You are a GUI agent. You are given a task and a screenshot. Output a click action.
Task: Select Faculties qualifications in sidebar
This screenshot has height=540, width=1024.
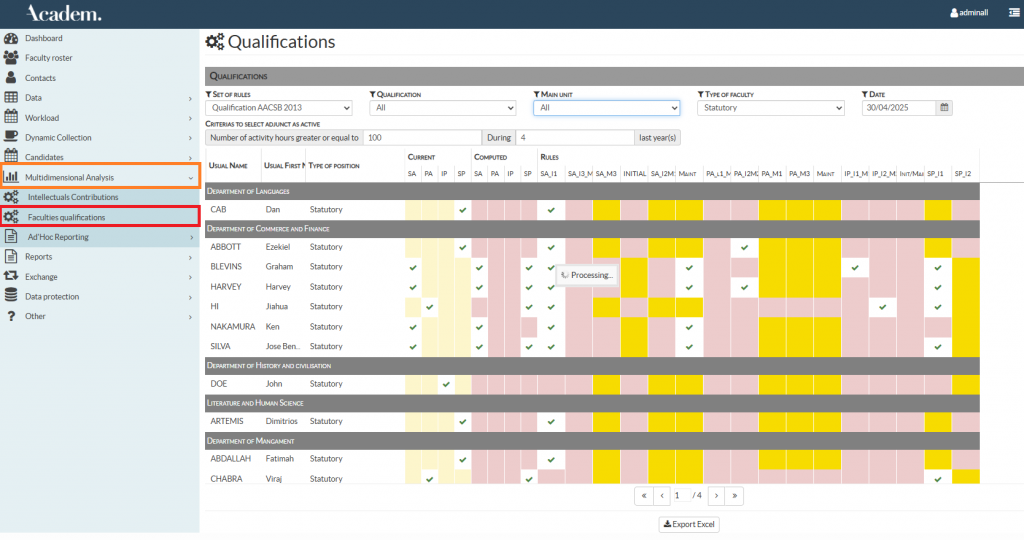point(66,217)
